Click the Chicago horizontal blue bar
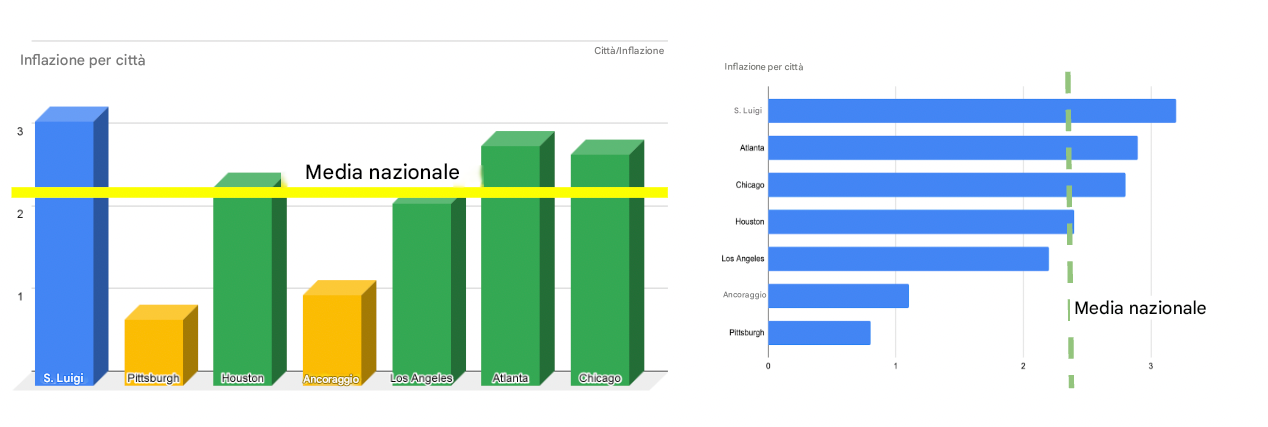This screenshot has width=1268, height=427. coord(945,185)
